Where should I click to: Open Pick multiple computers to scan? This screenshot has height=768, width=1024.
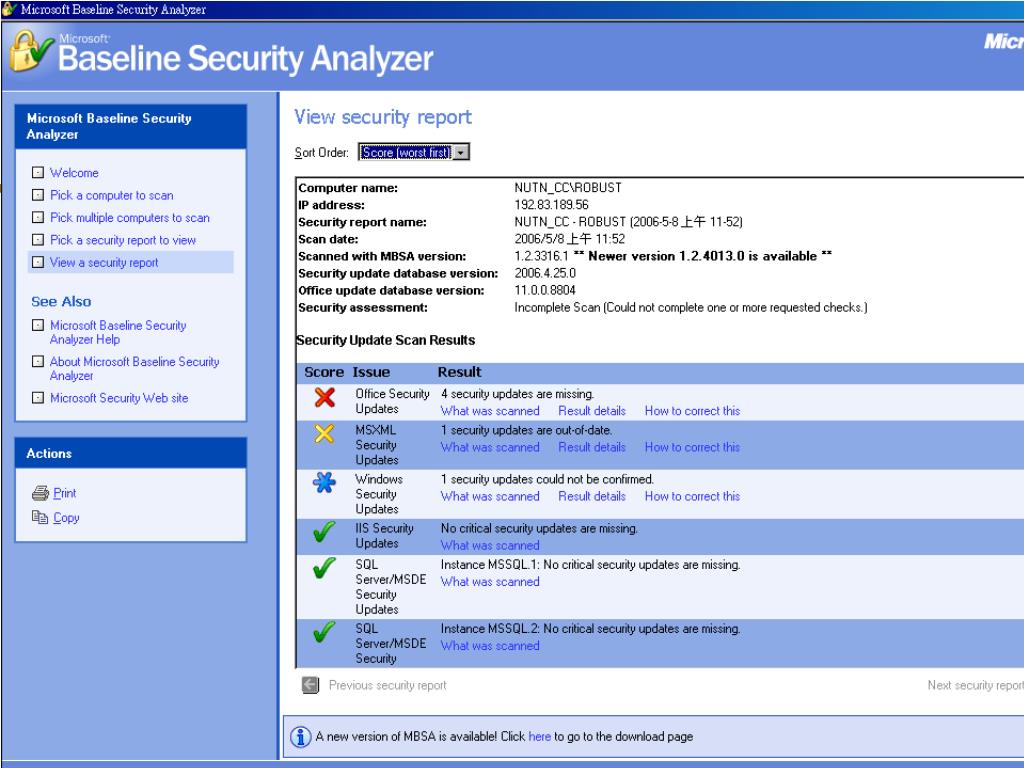point(130,217)
